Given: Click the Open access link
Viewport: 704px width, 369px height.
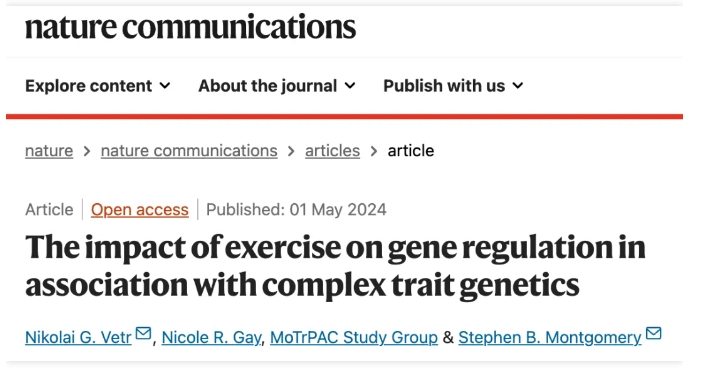Looking at the screenshot, I should click(140, 210).
